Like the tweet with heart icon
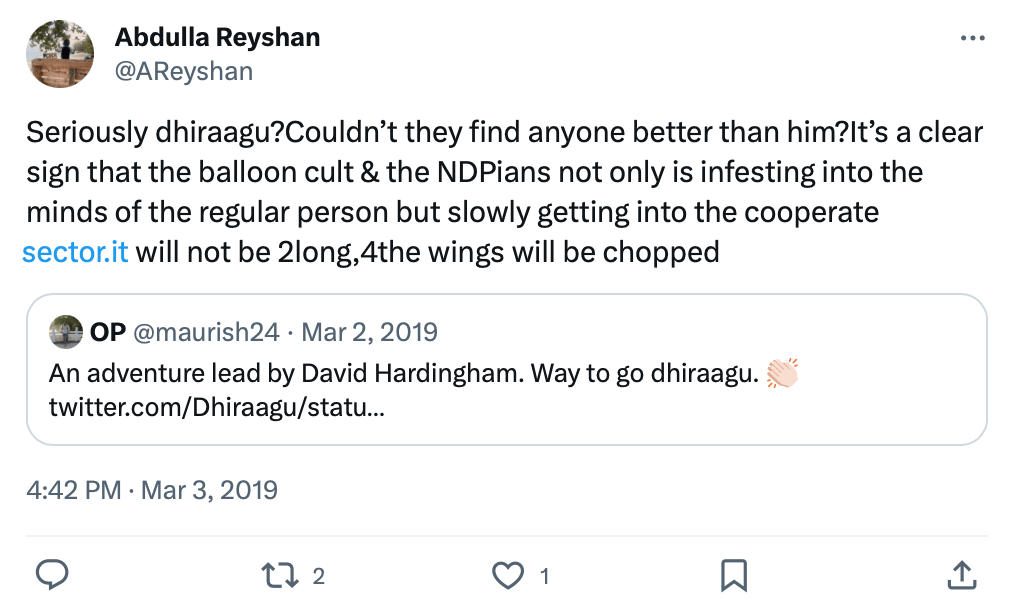This screenshot has width=1012, height=610. pyautogui.click(x=510, y=574)
